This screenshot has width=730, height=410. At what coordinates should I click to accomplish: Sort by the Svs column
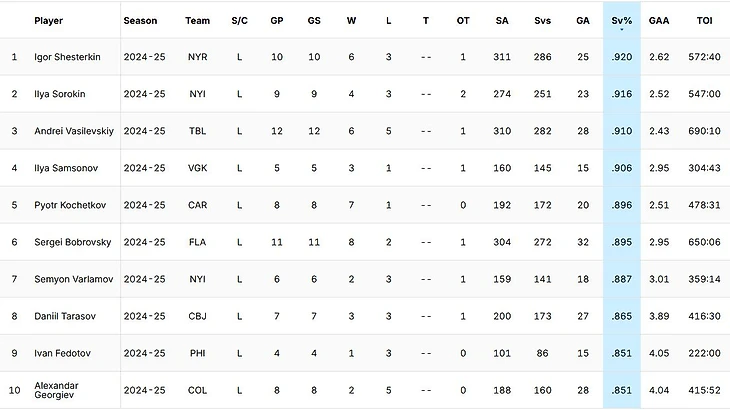542,20
